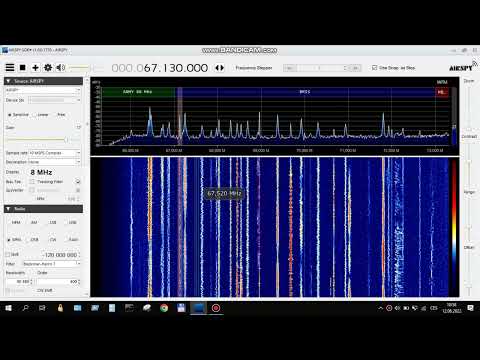Click the AIRSPY logo in the toolbar

point(462,67)
